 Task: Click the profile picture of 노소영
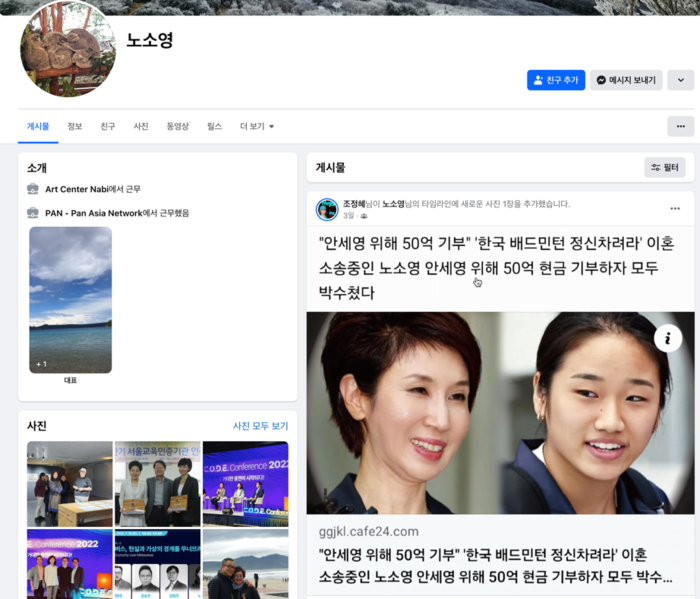68,50
